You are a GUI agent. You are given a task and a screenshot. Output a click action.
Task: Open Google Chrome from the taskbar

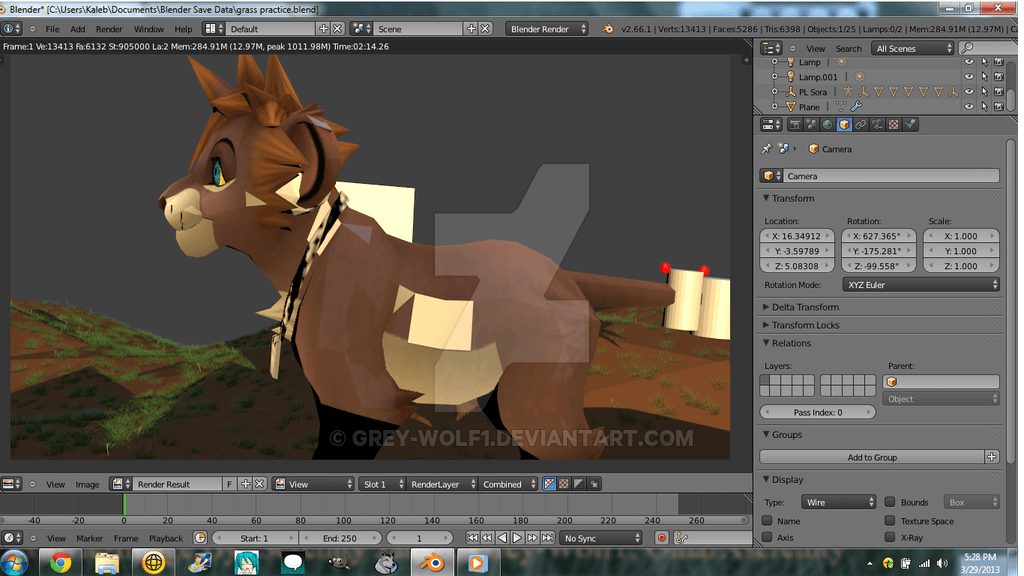[x=61, y=562]
